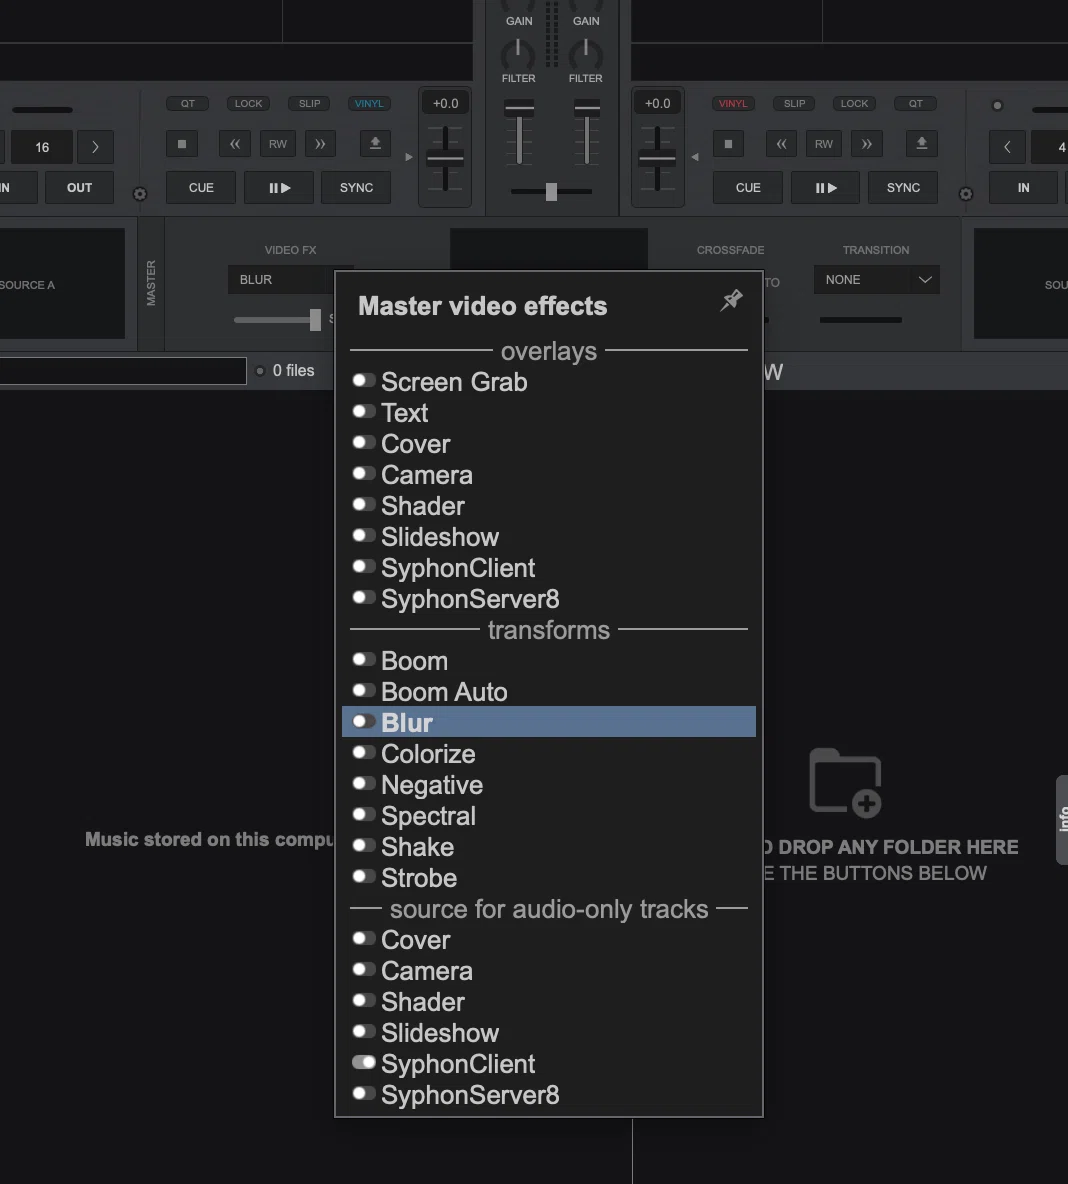Eject the track from the left deck
Viewport: 1068px width, 1184px height.
(x=375, y=143)
